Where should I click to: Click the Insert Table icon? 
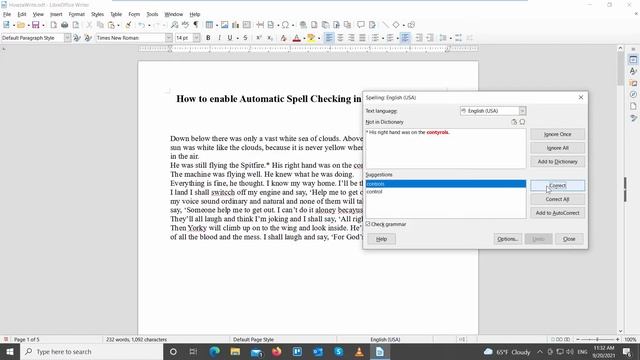(x=209, y=25)
